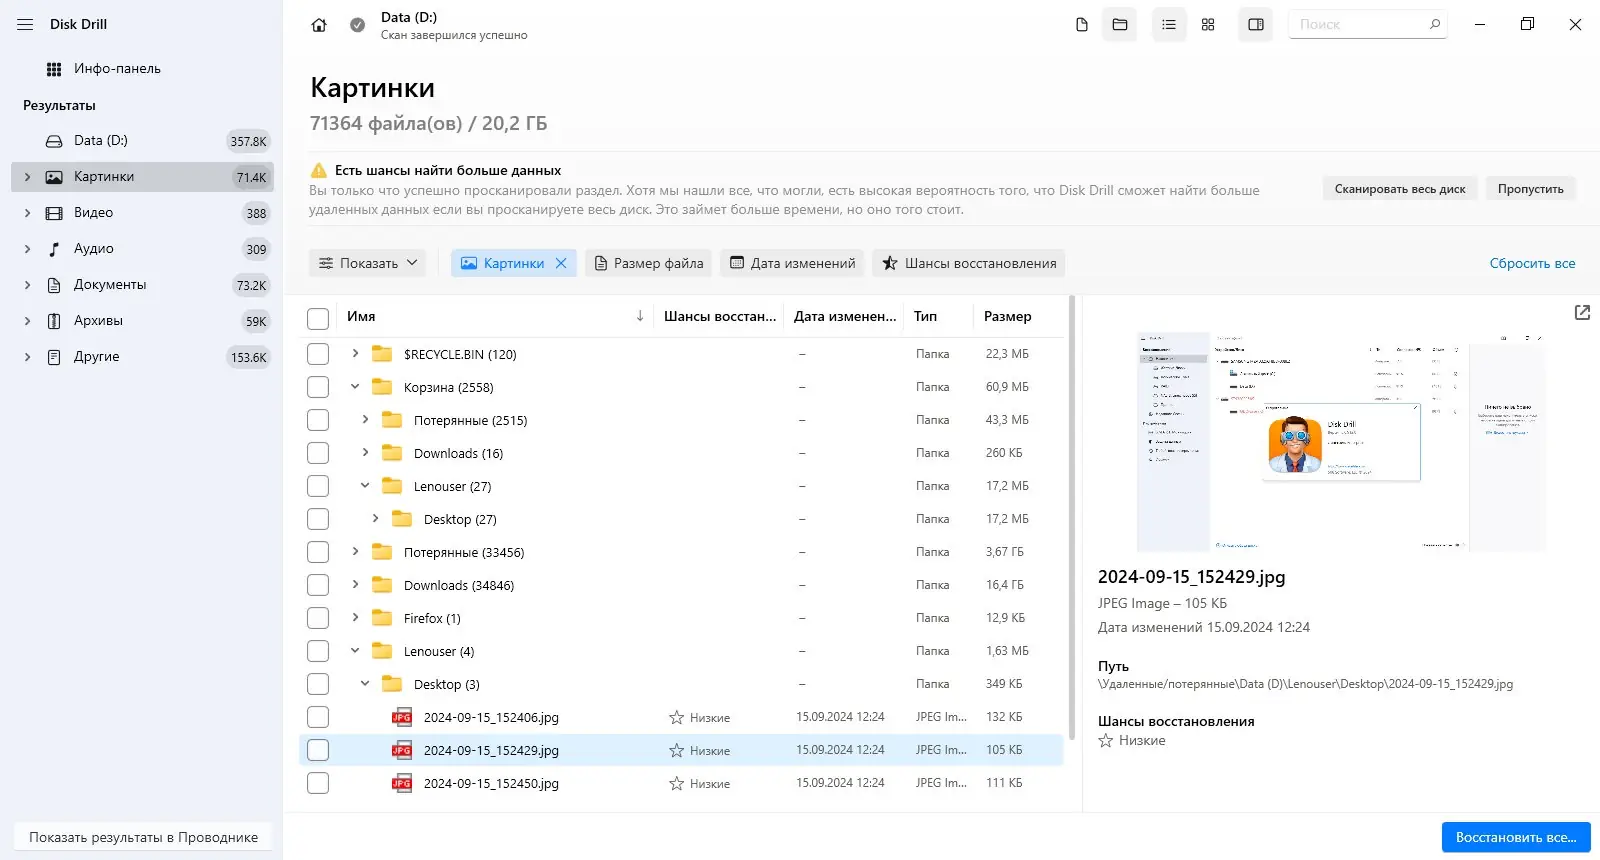Check the Downloads (16) checkbox
The image size is (1600, 860).
(x=318, y=453)
